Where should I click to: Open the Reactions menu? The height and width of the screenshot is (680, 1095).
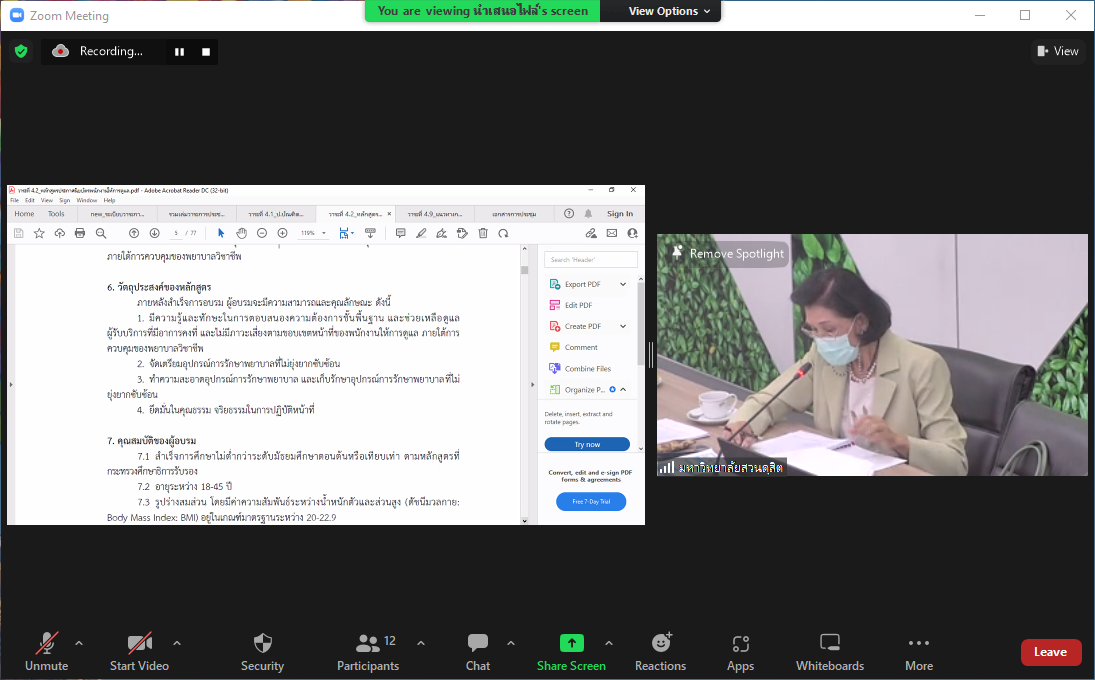tap(660, 643)
